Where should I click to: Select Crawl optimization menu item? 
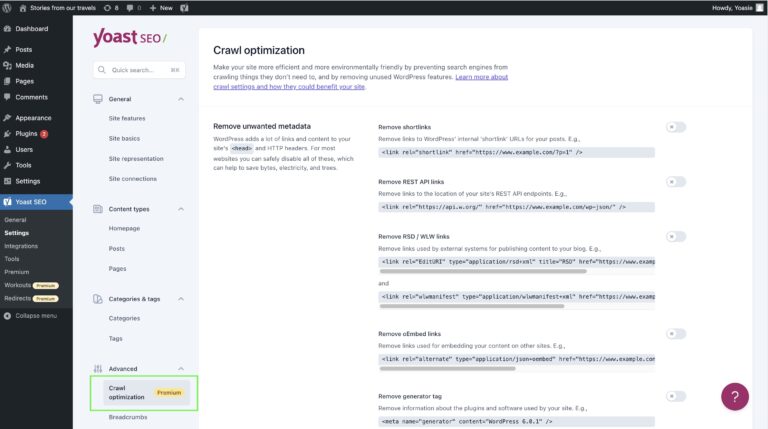(144, 393)
